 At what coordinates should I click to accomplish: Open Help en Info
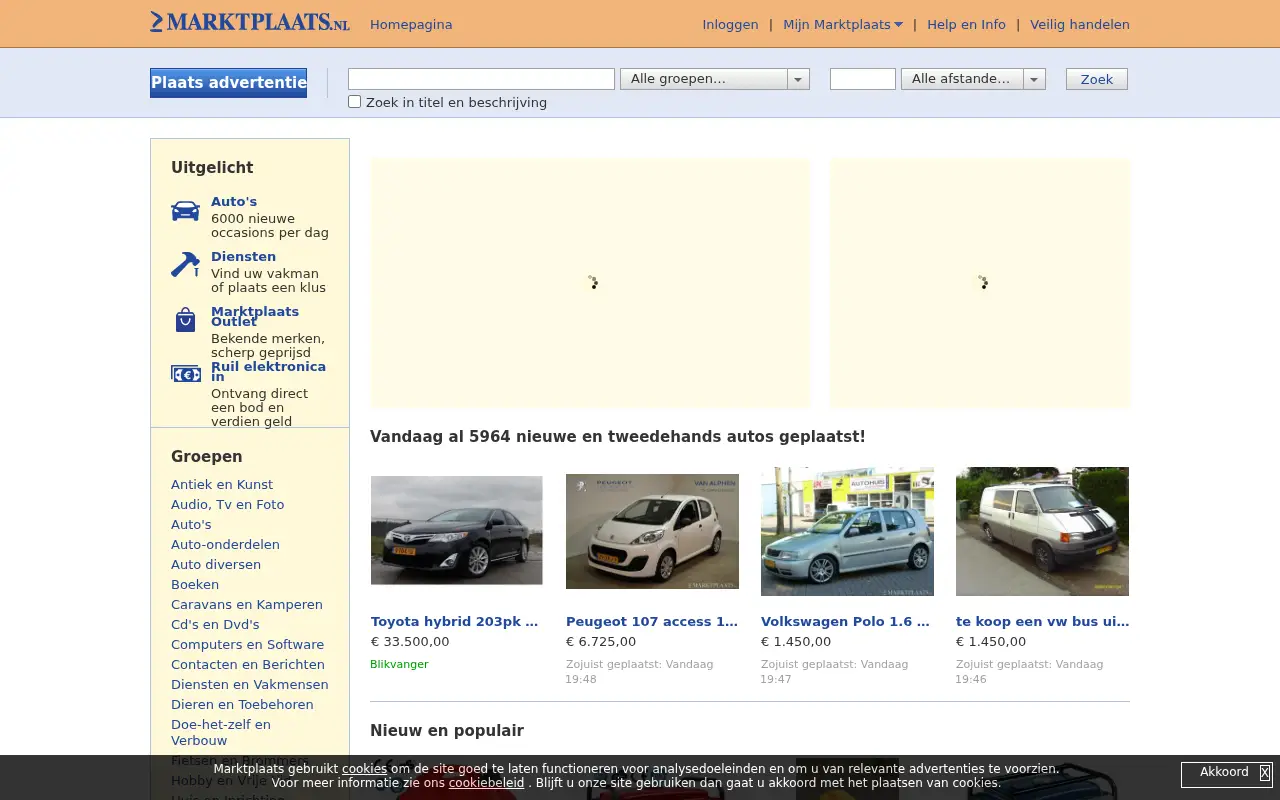[966, 24]
